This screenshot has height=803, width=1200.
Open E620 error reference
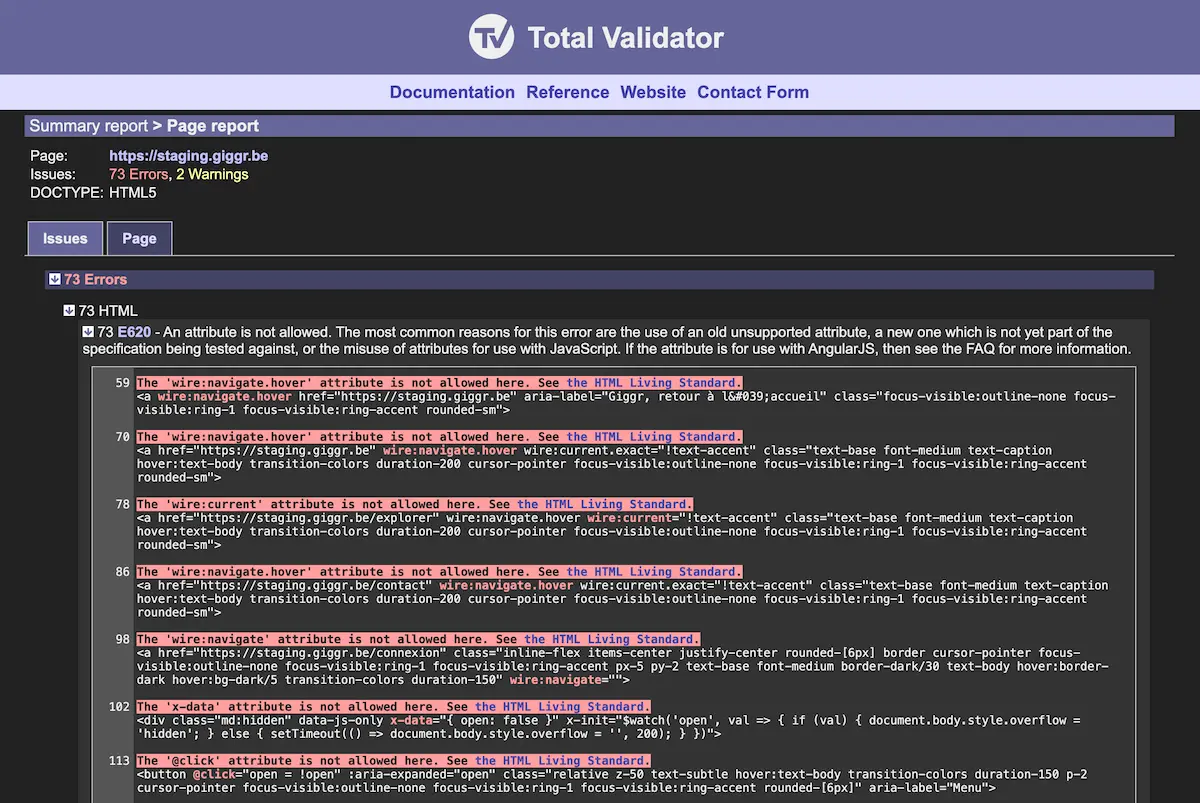132,332
